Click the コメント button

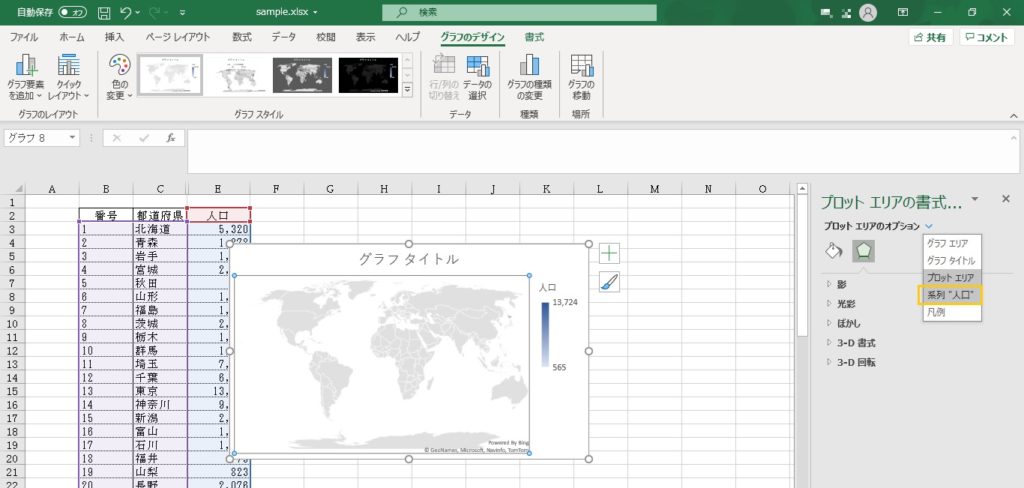pos(986,37)
